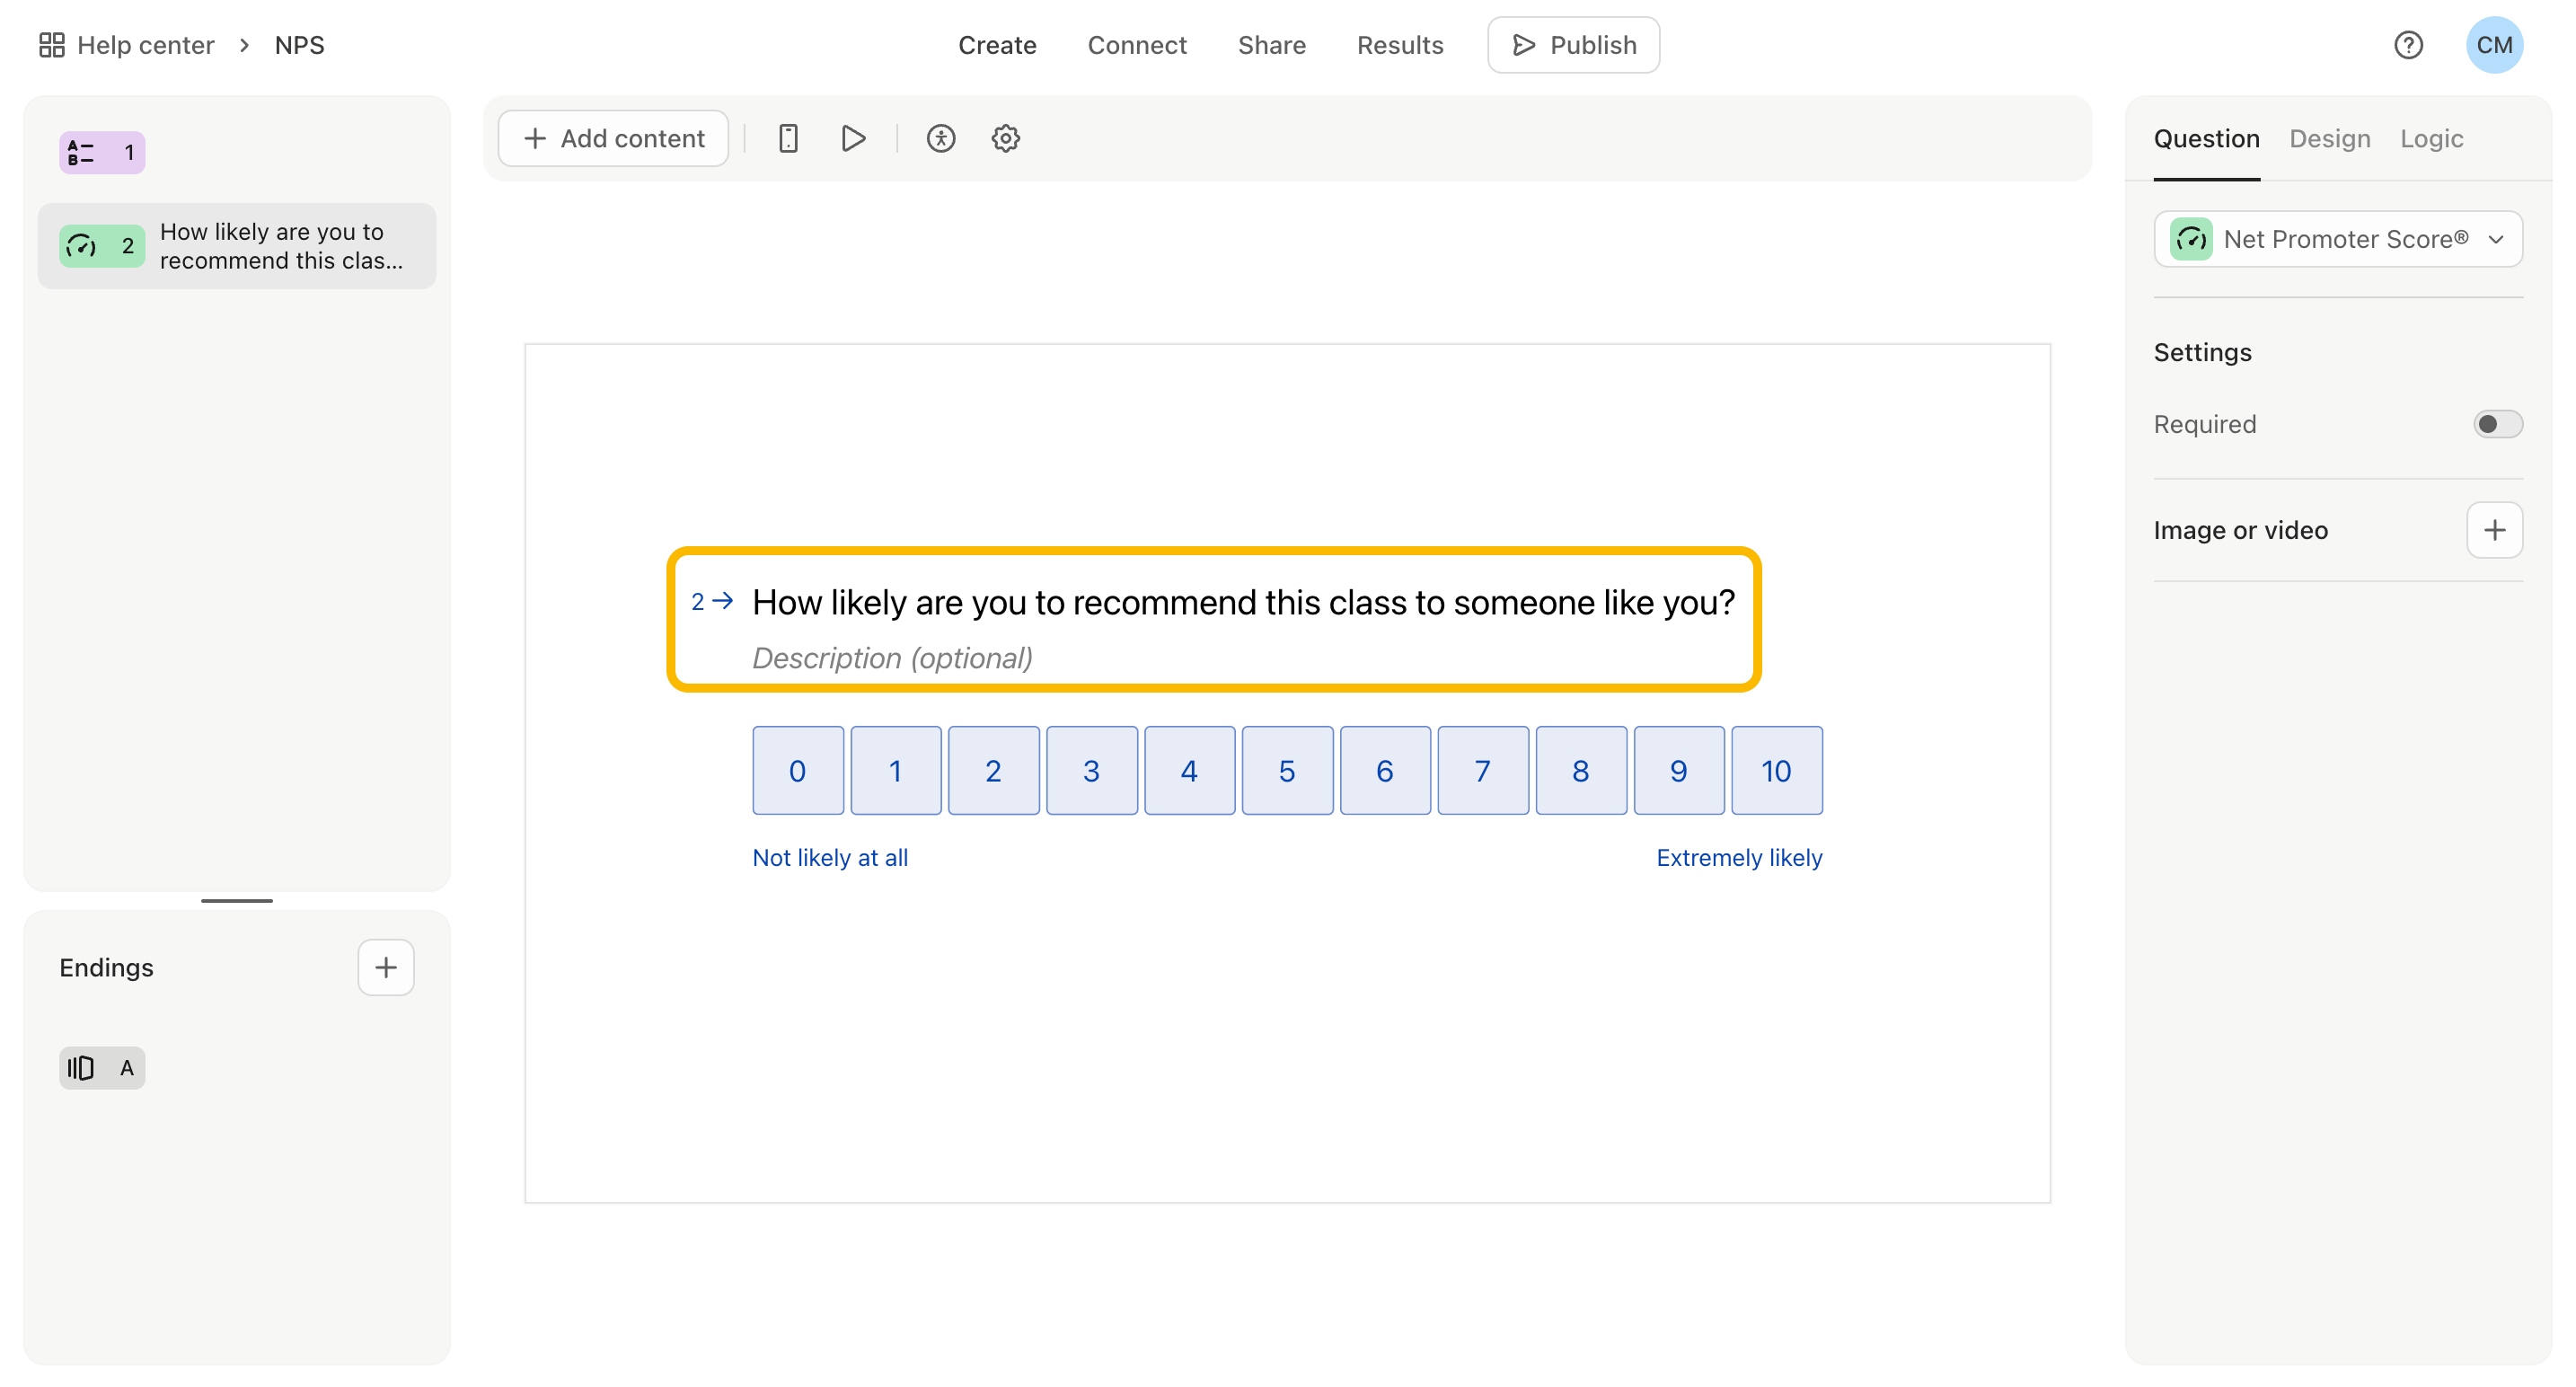Select the Question panel tab
Screen dimensions: 2576x1387
2206,139
